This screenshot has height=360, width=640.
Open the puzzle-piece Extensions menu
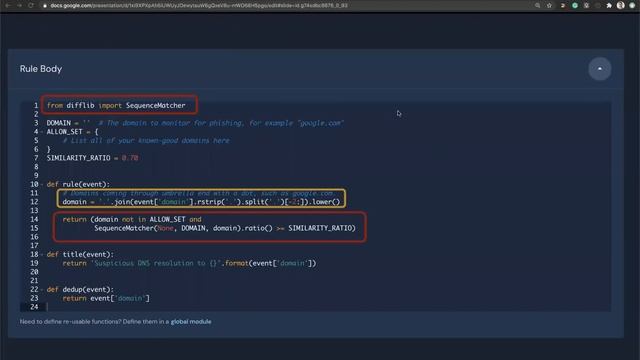tap(609, 5)
